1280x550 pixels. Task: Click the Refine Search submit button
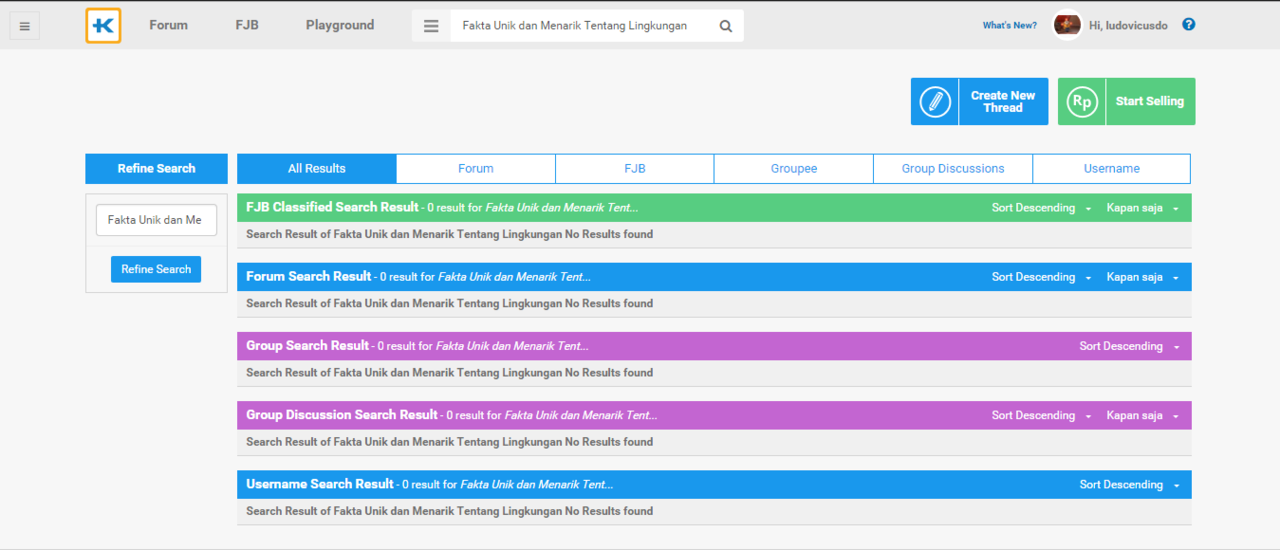tap(156, 269)
